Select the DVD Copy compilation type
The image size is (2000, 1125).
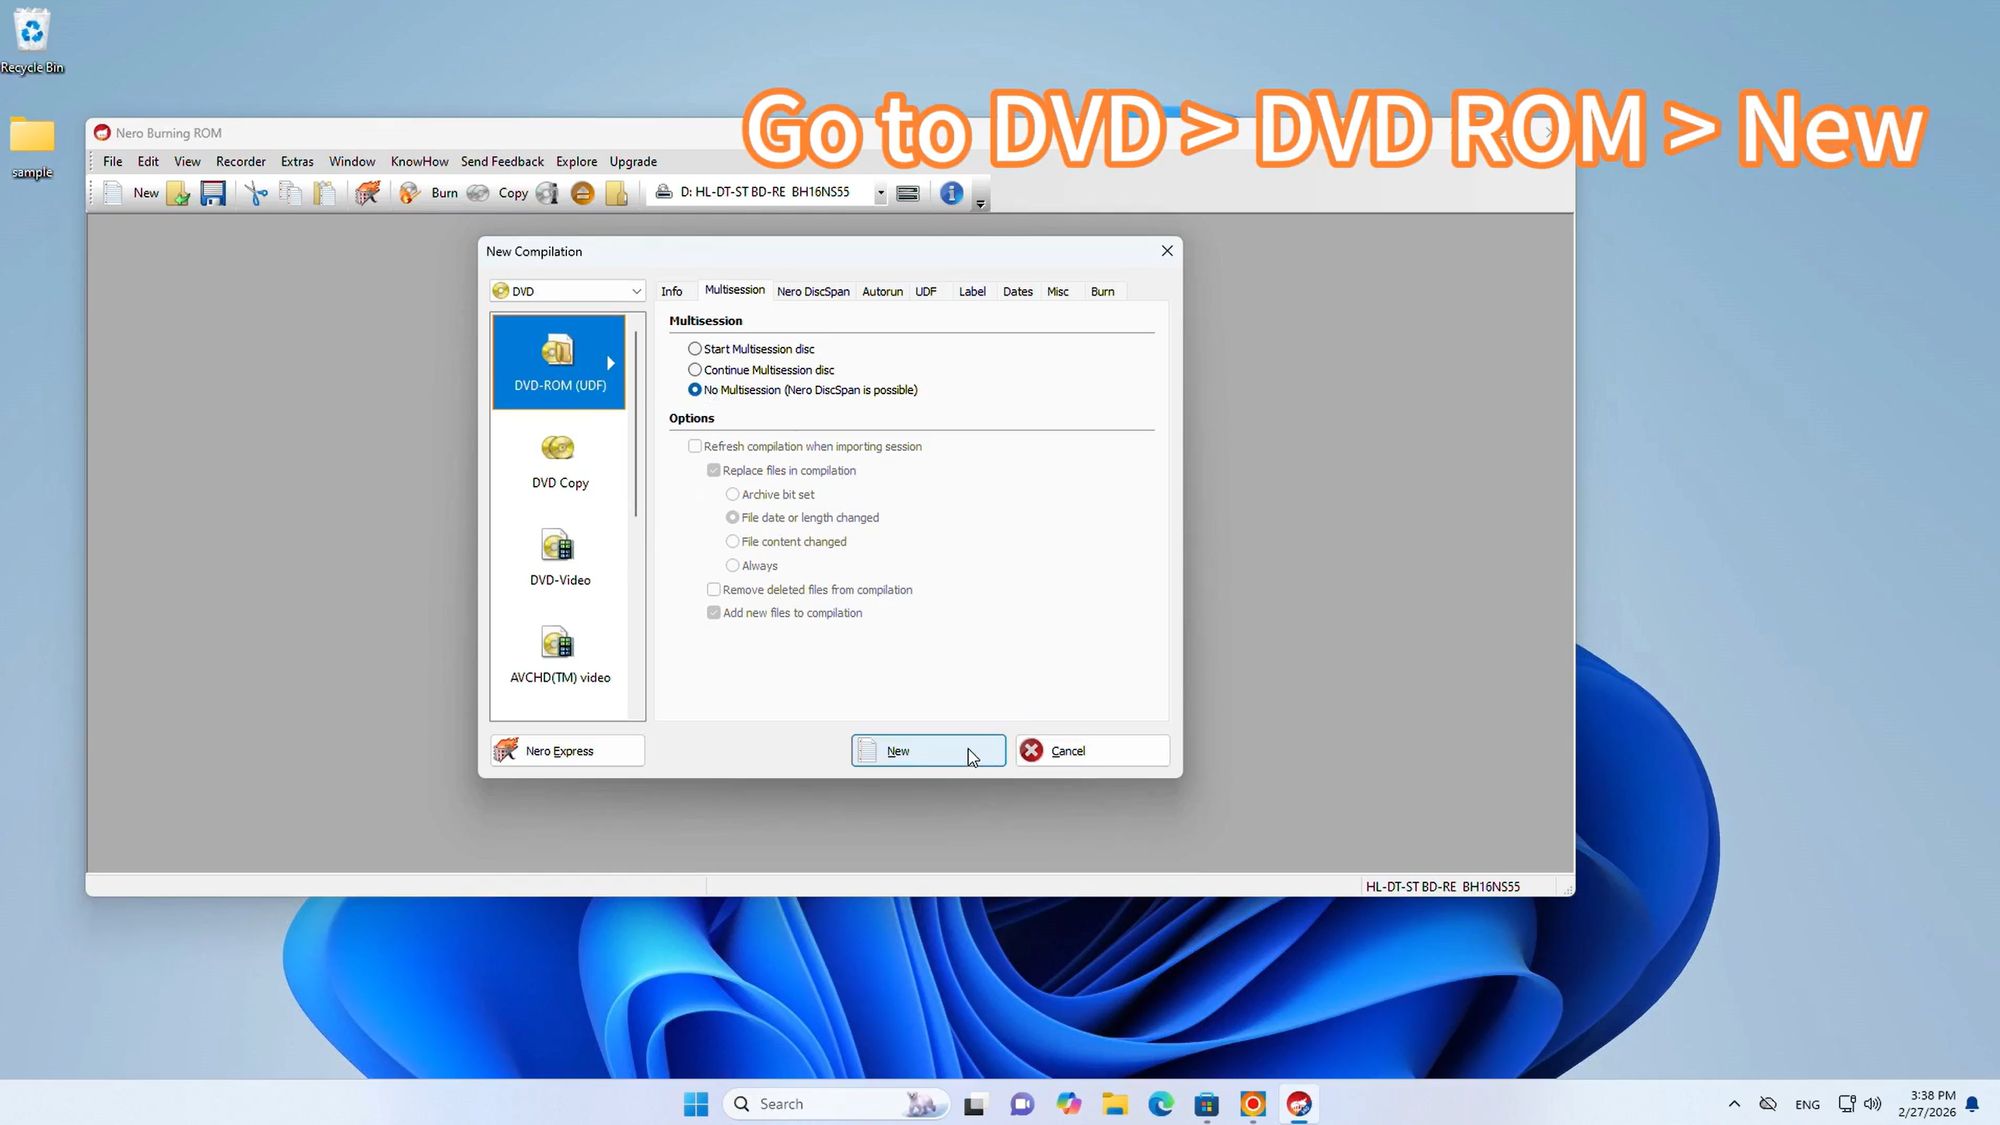pos(559,462)
